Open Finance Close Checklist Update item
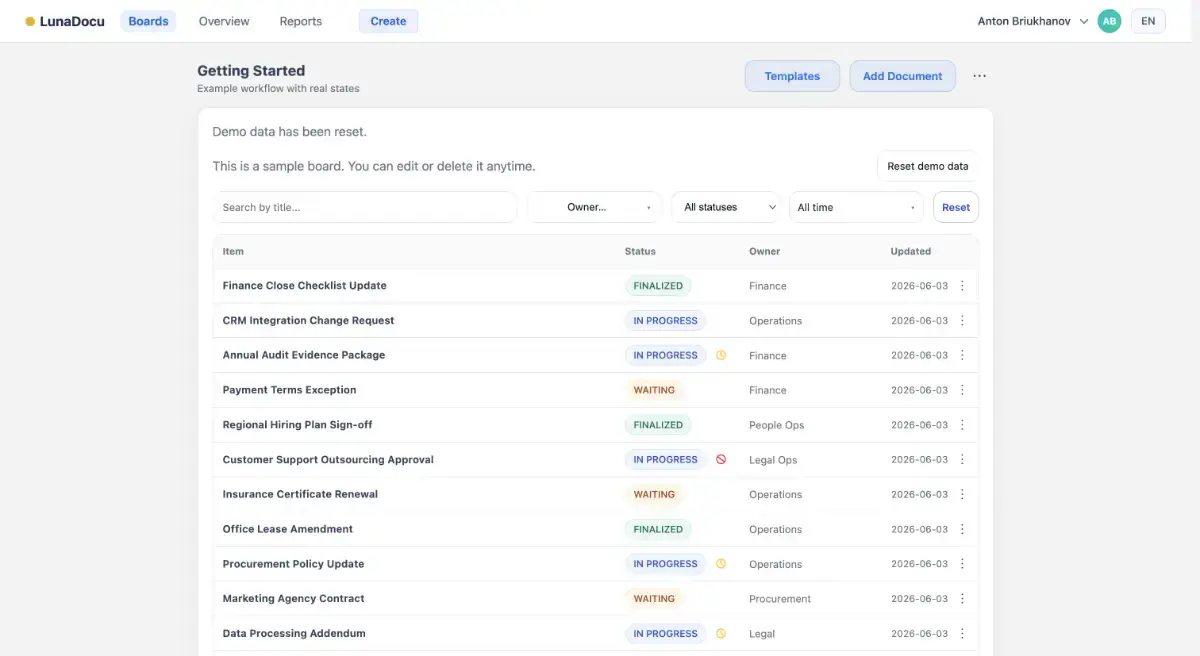 [x=304, y=286]
